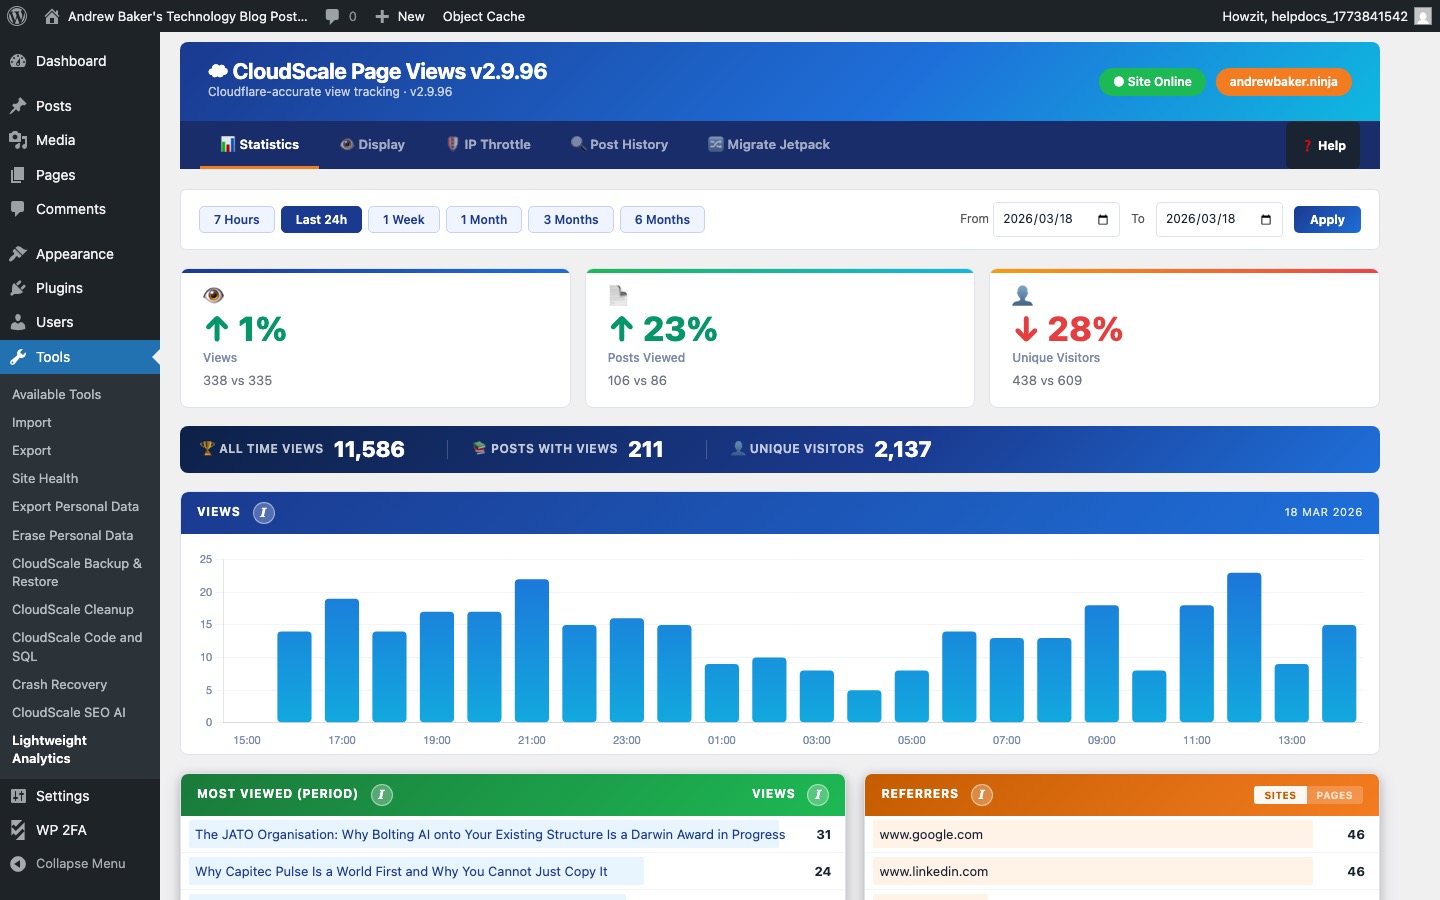Screen dimensions: 1440x900
Task: Click the CloudScale cloud icon in the header
Action: click(x=216, y=71)
